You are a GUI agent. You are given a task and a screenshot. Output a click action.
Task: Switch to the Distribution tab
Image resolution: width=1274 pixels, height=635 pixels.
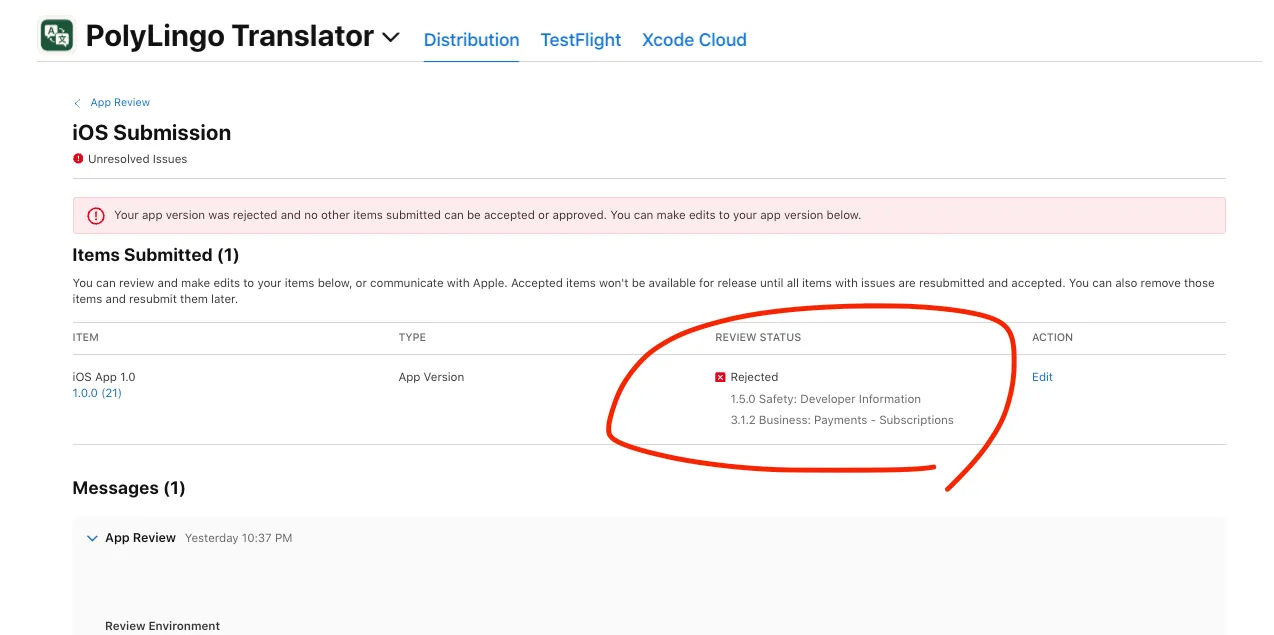coord(471,40)
